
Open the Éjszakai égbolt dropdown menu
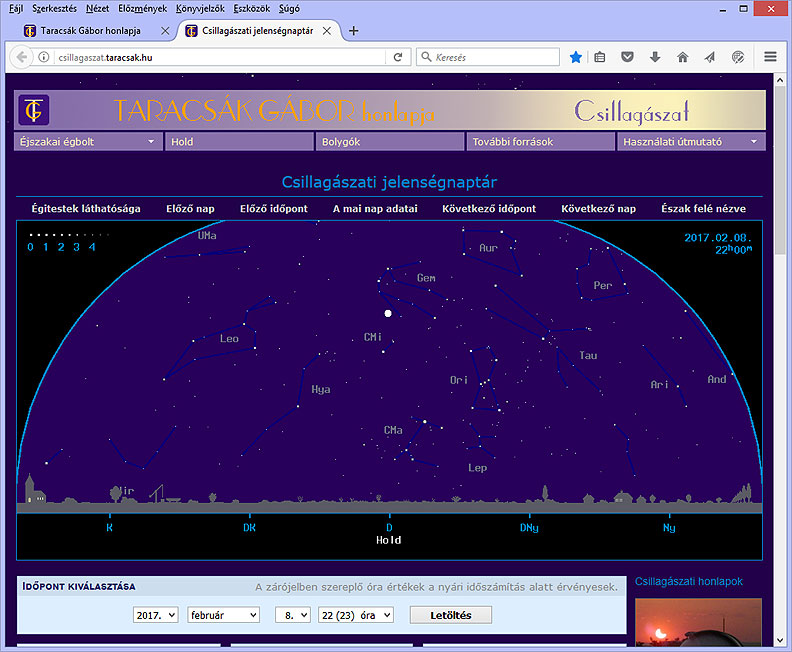[89, 142]
